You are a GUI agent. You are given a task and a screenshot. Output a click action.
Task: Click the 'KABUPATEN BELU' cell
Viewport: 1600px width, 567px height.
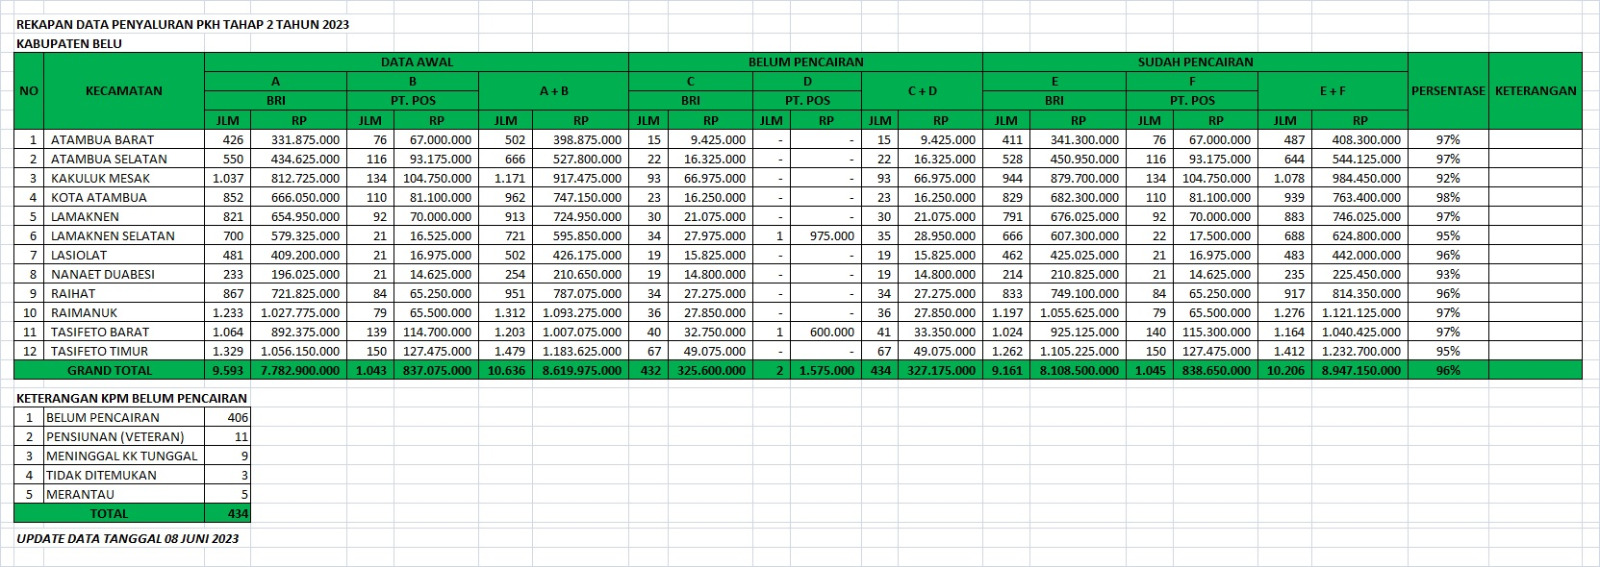(x=69, y=44)
